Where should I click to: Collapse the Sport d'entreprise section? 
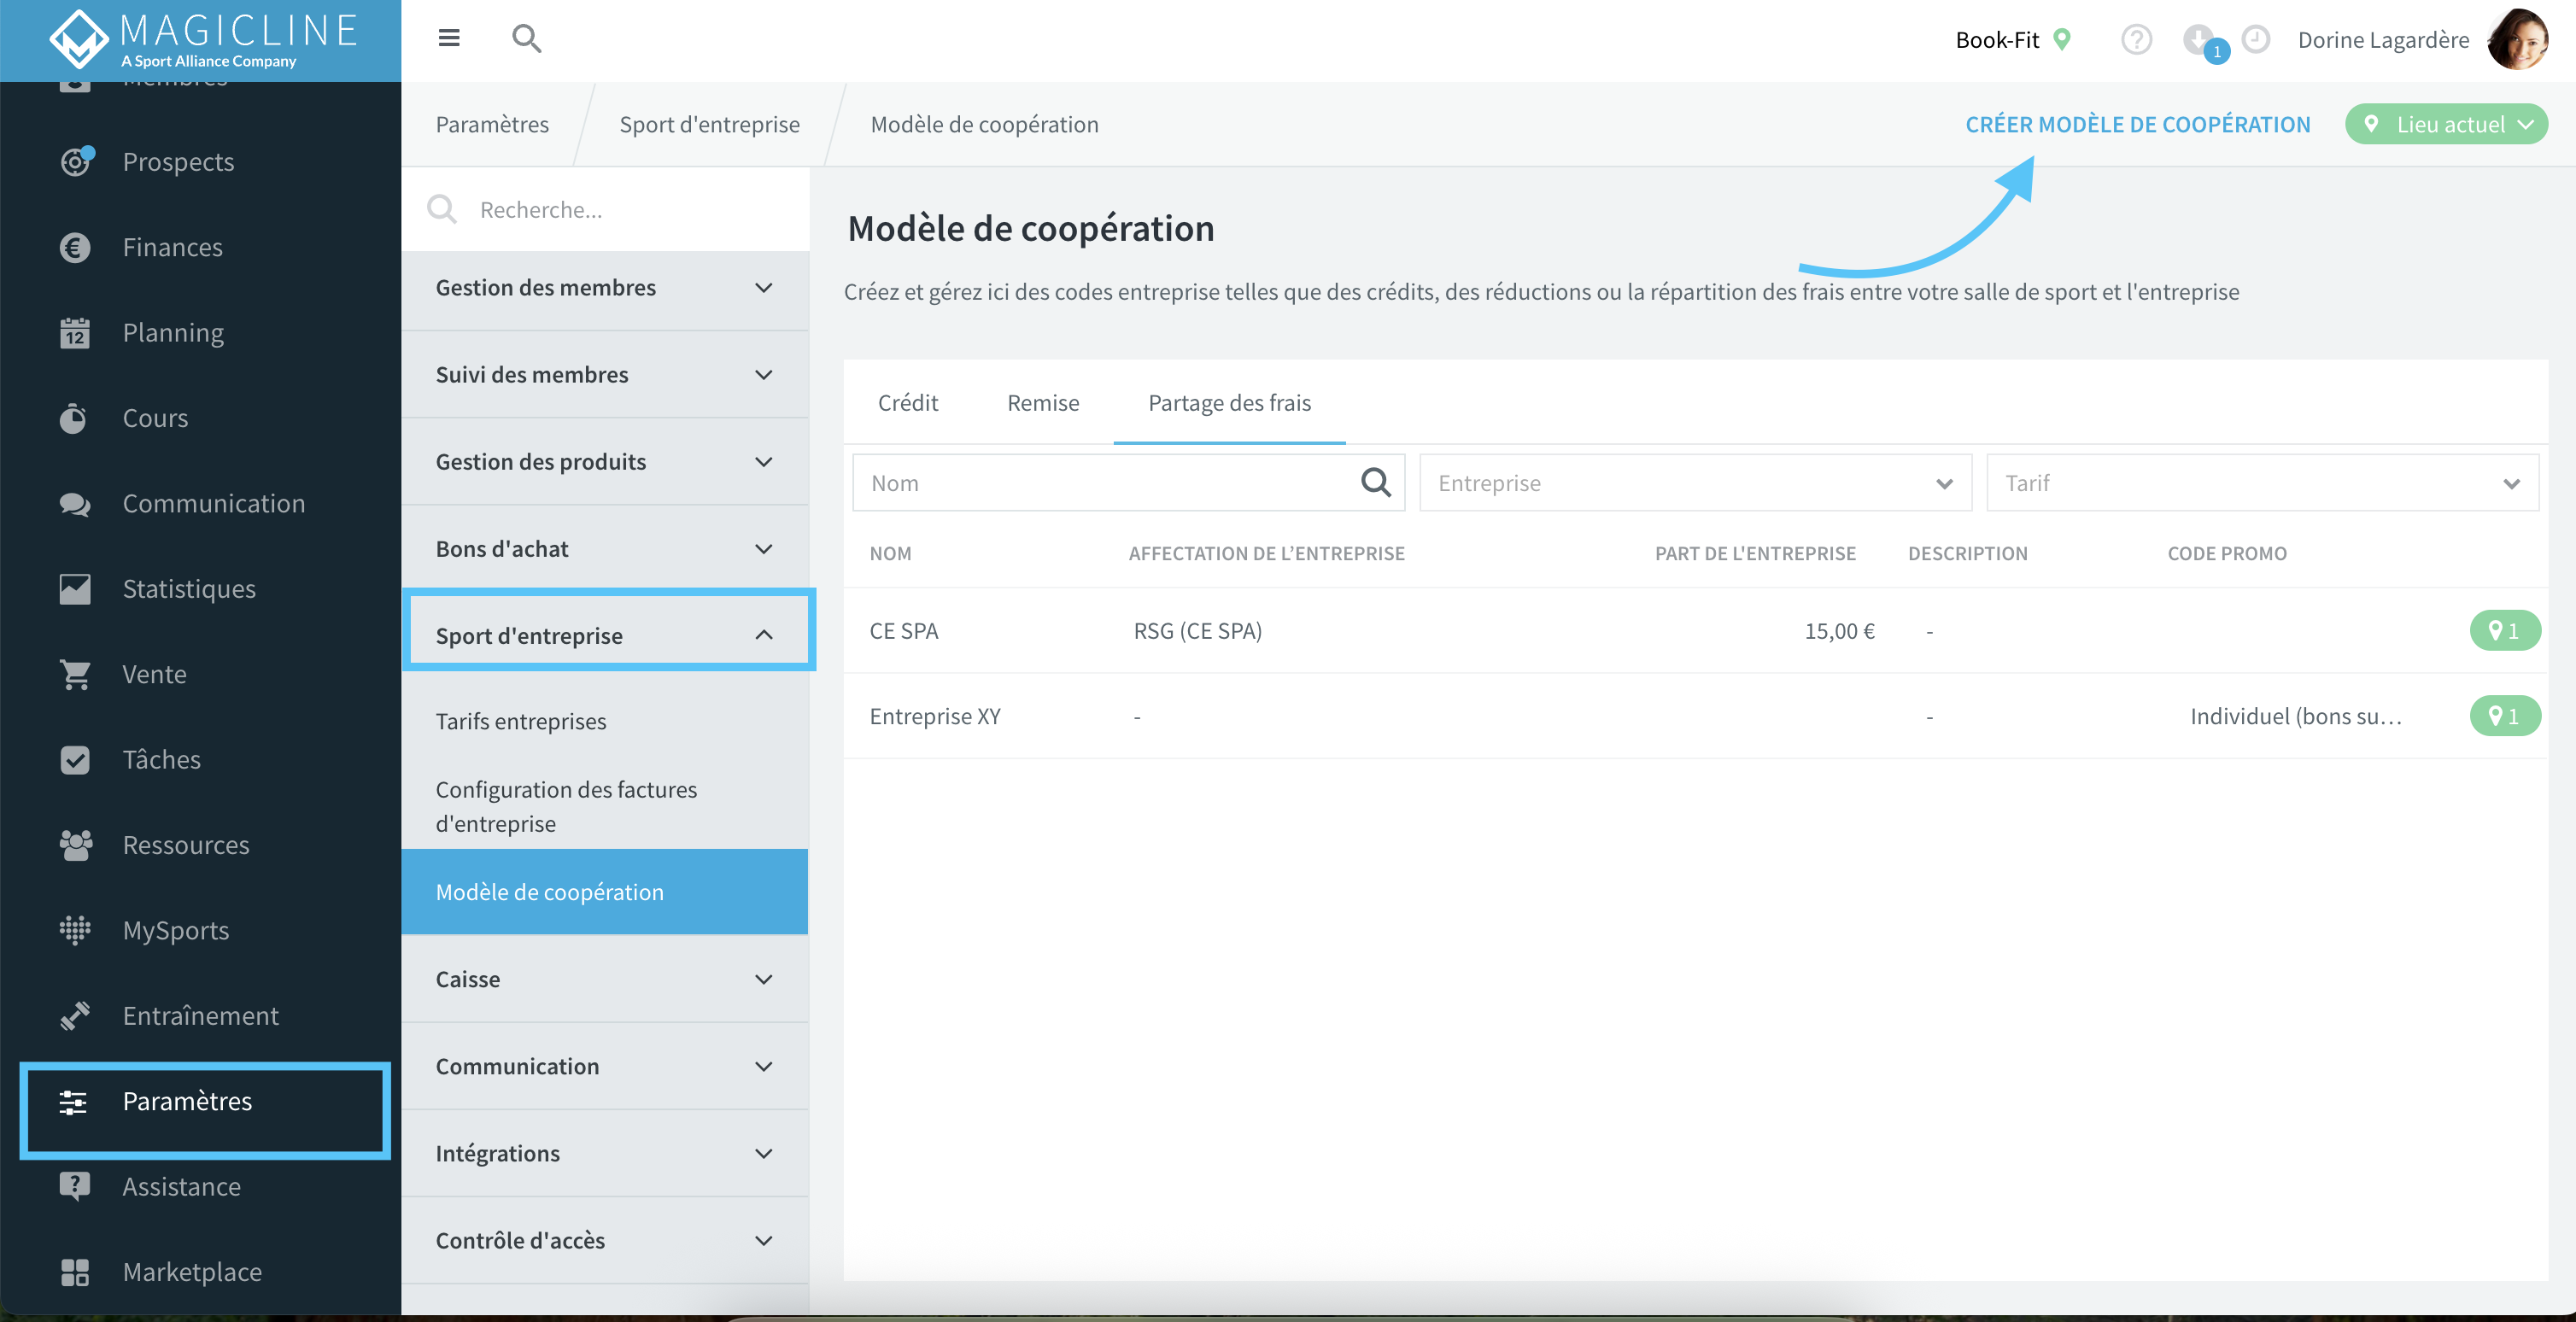click(609, 635)
